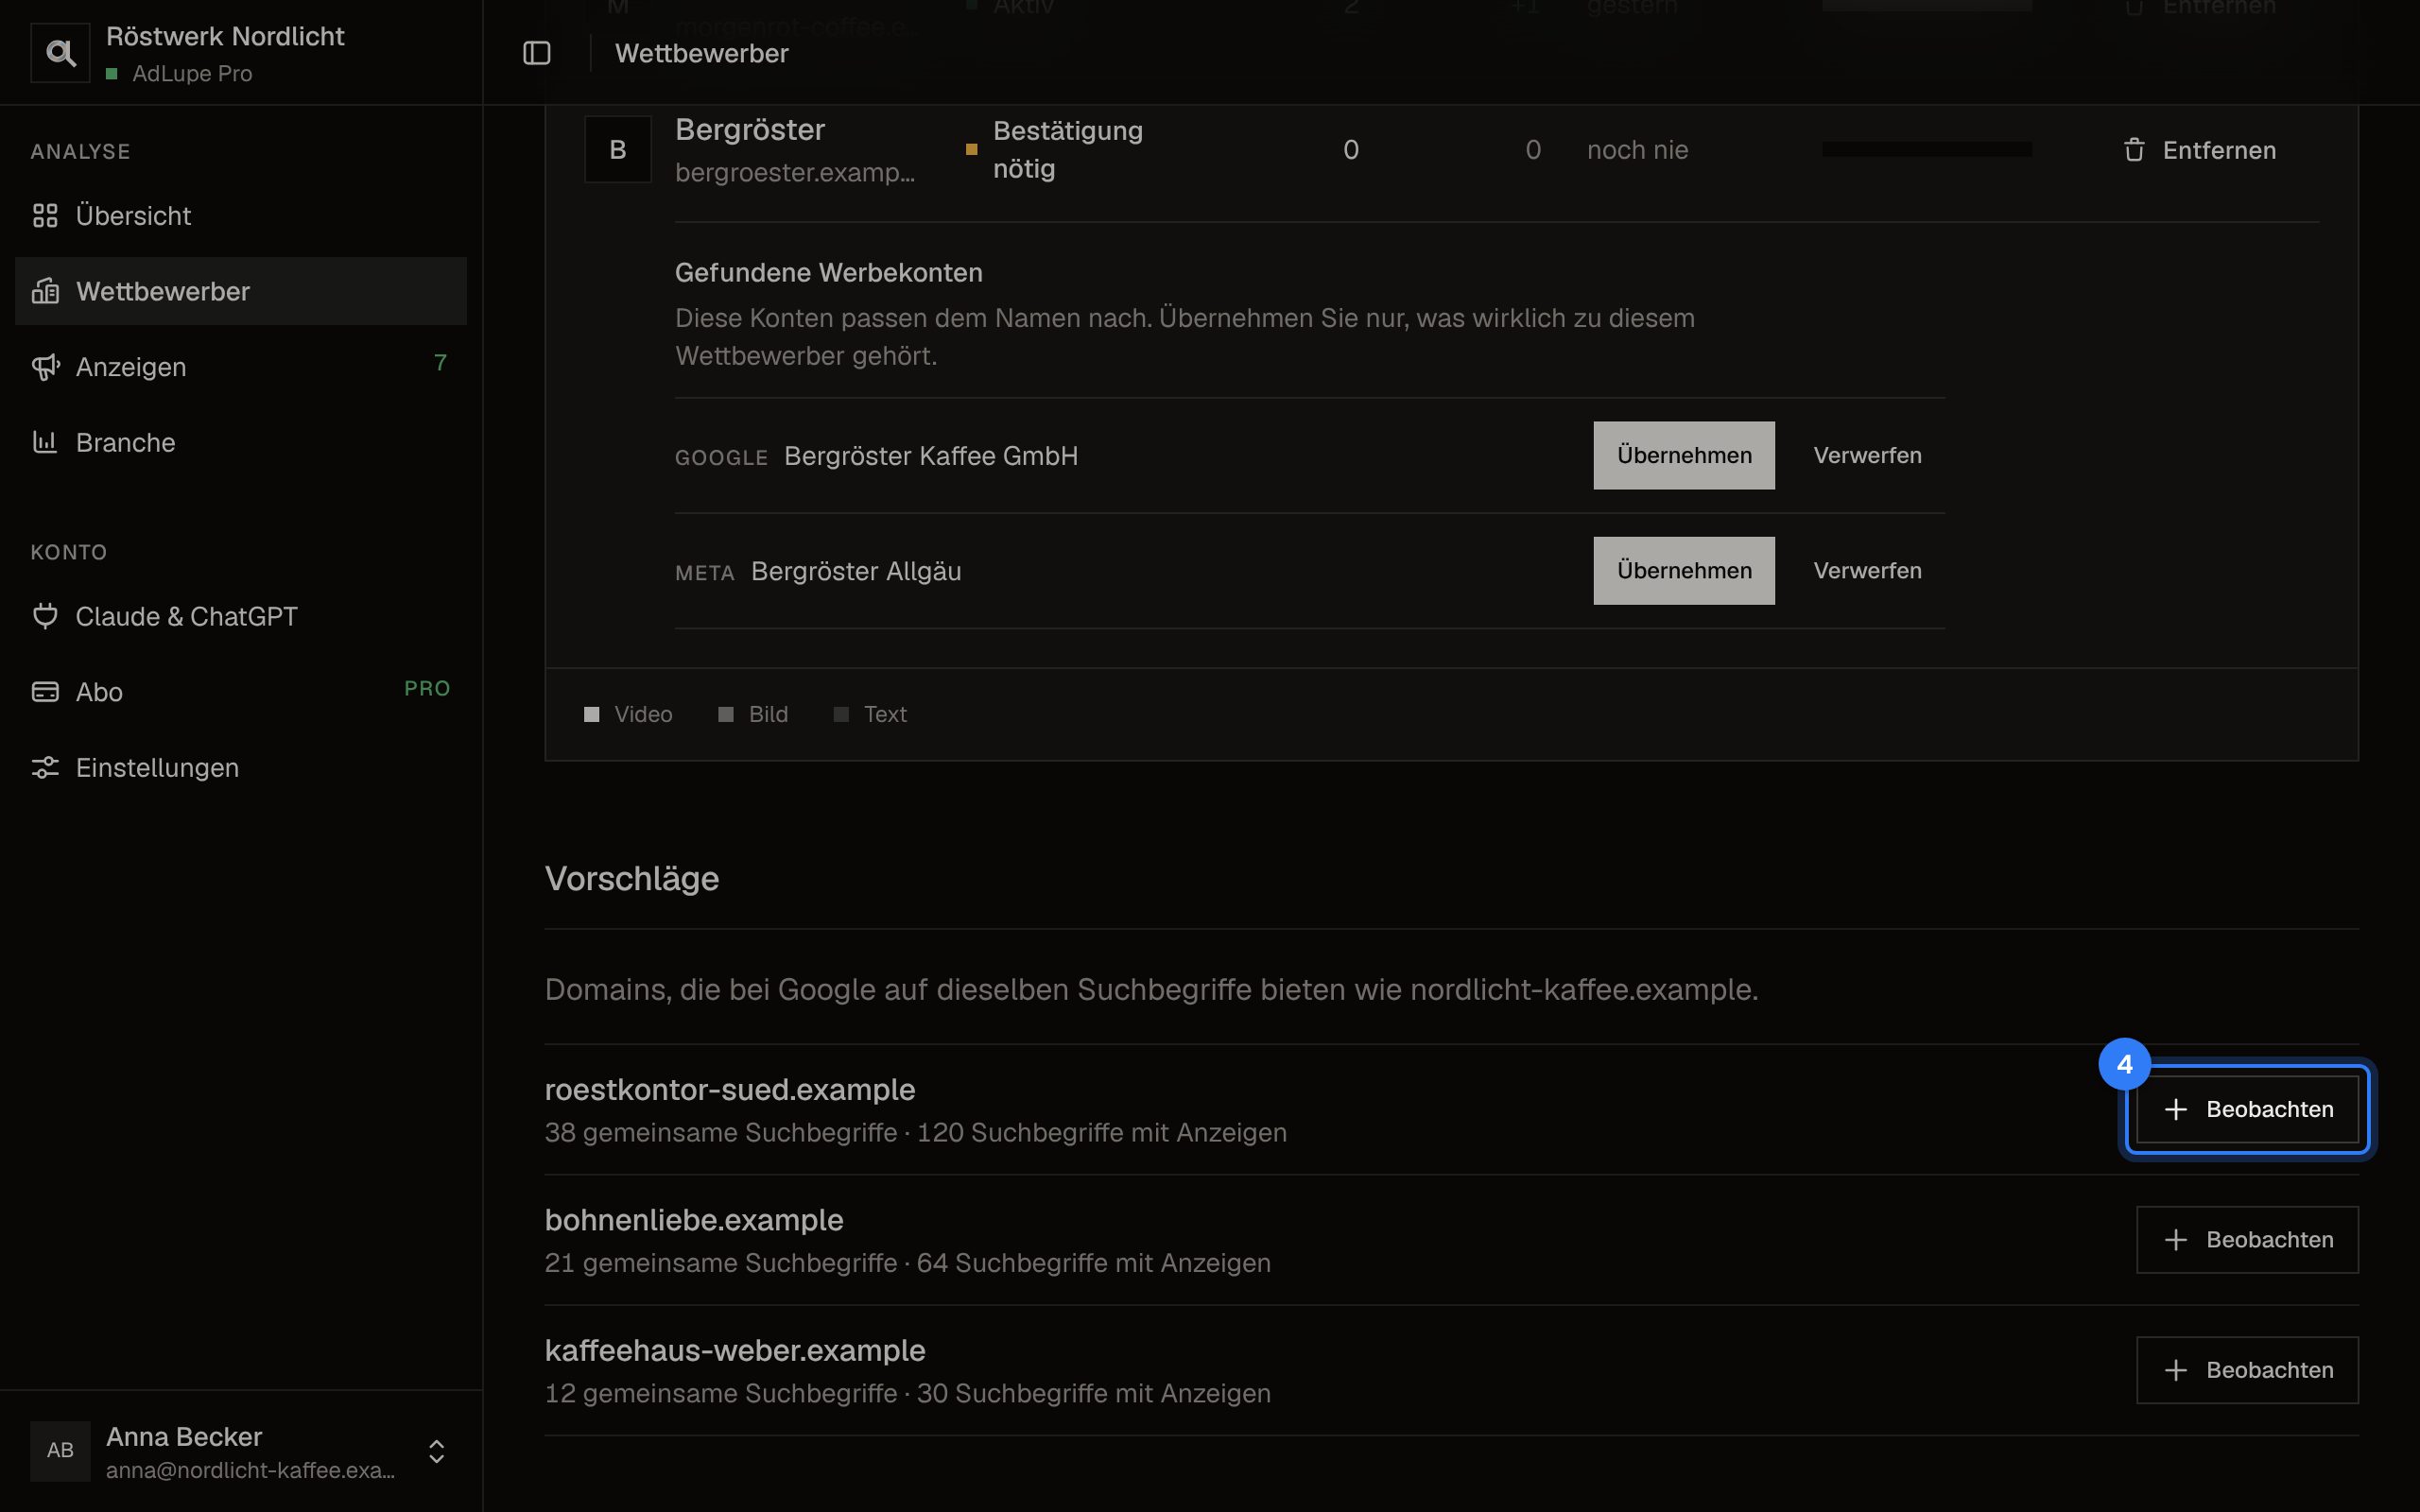Image resolution: width=2420 pixels, height=1512 pixels.
Task: Open the Einstellungen page
Action: (241, 767)
